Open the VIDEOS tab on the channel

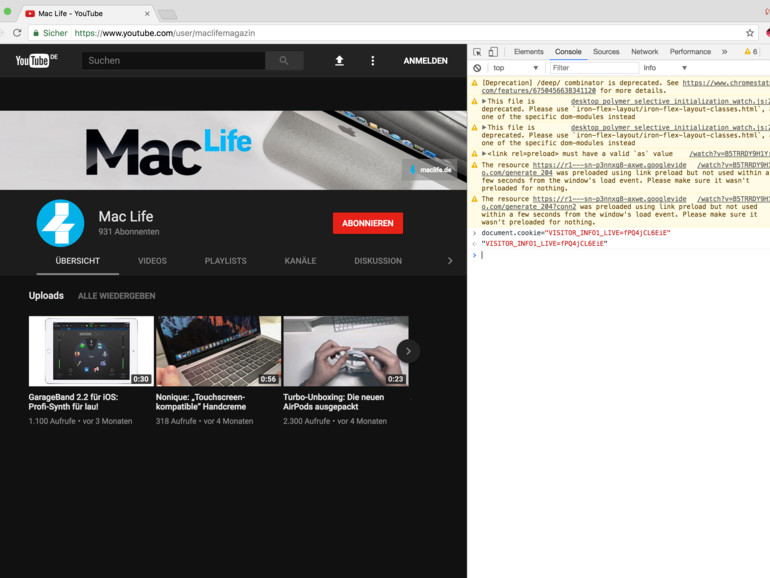(152, 261)
